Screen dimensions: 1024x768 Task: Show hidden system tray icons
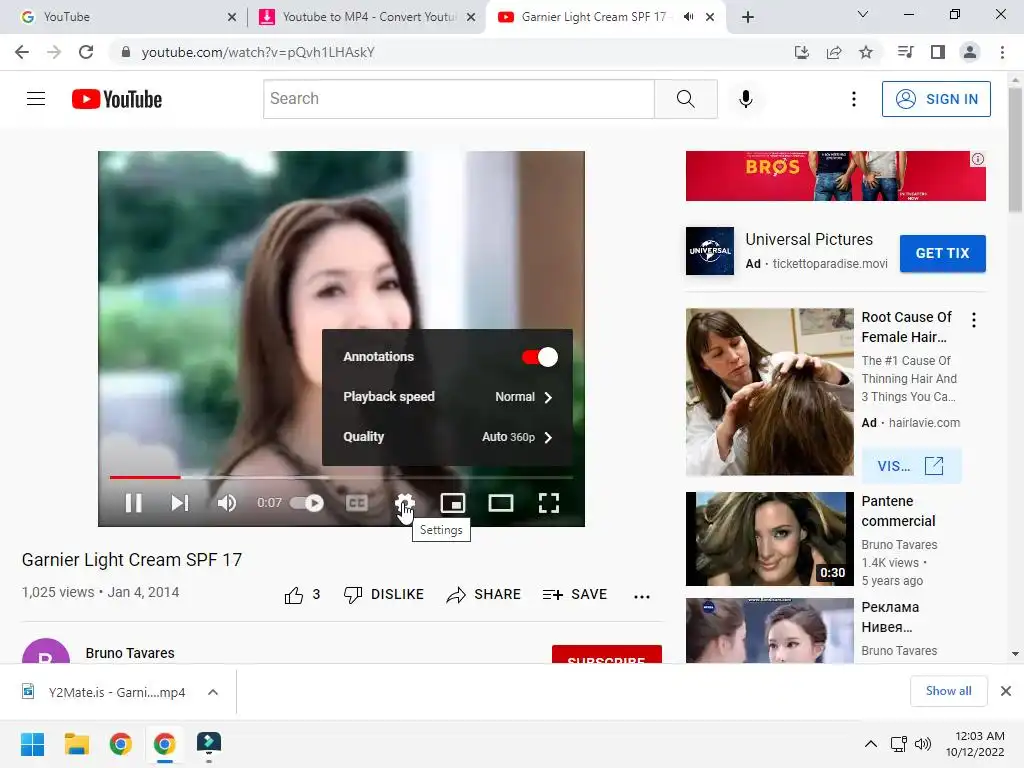coord(871,744)
